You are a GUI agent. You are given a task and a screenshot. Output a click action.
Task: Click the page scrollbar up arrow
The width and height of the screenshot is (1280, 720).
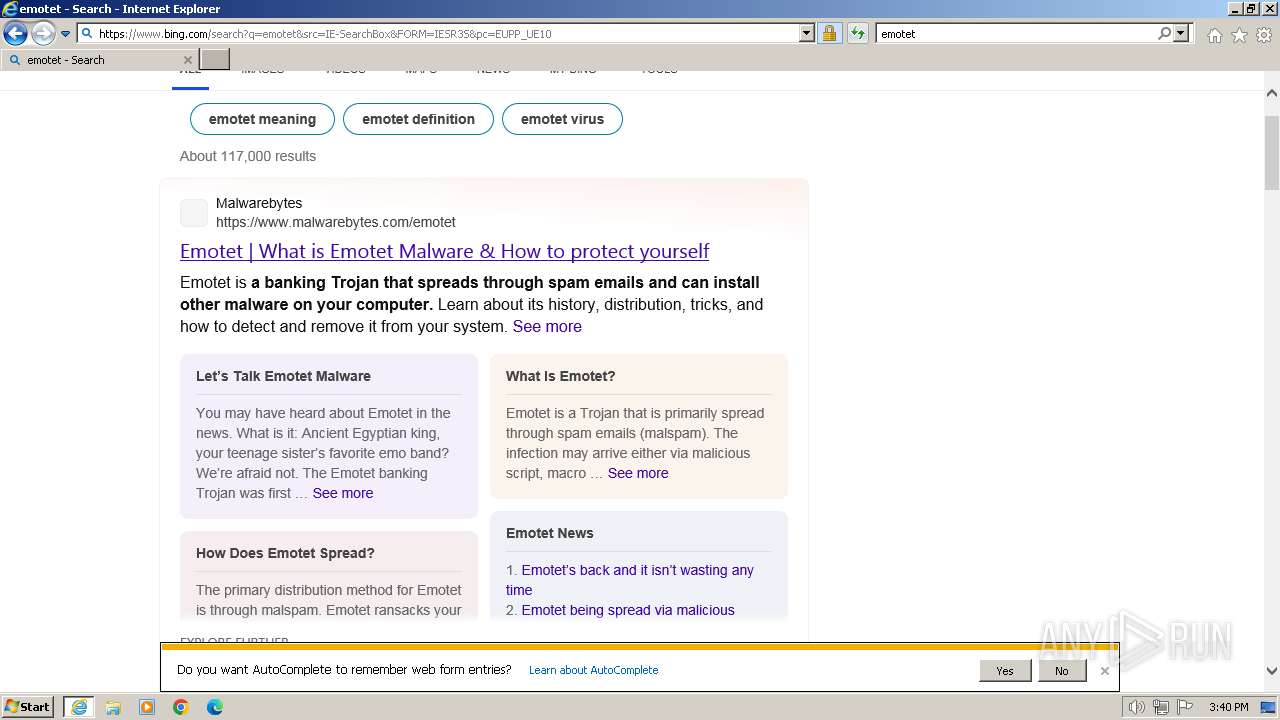pos(1272,93)
